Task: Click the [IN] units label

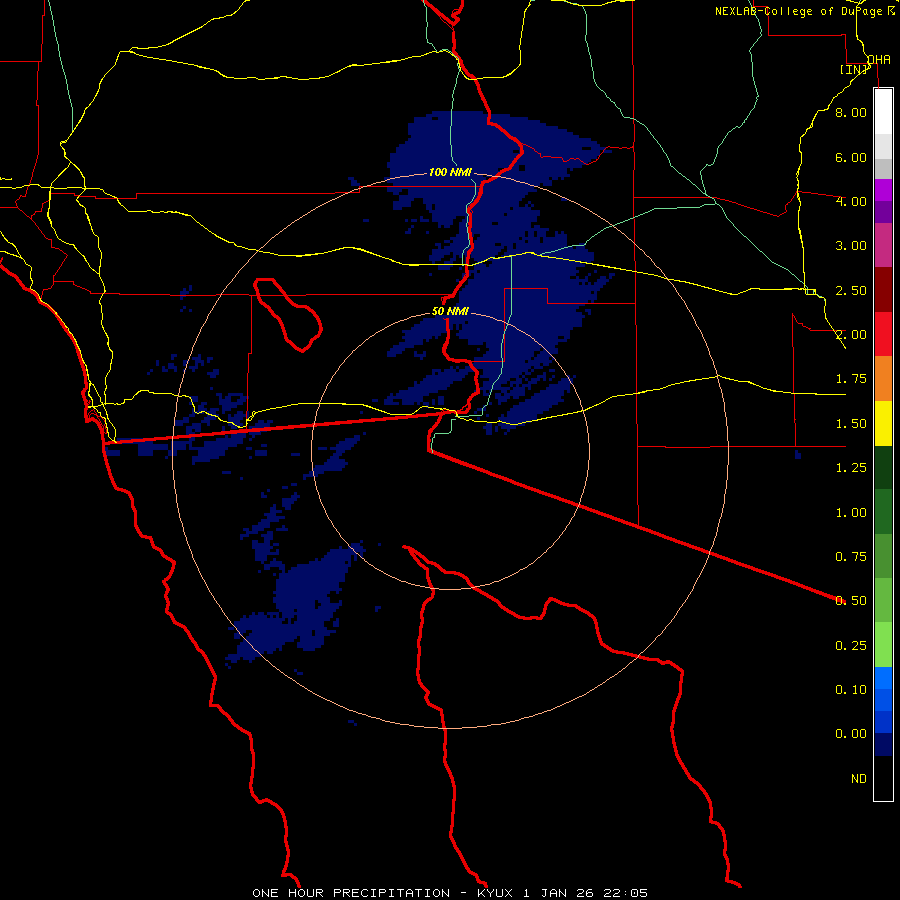Action: 854,69
